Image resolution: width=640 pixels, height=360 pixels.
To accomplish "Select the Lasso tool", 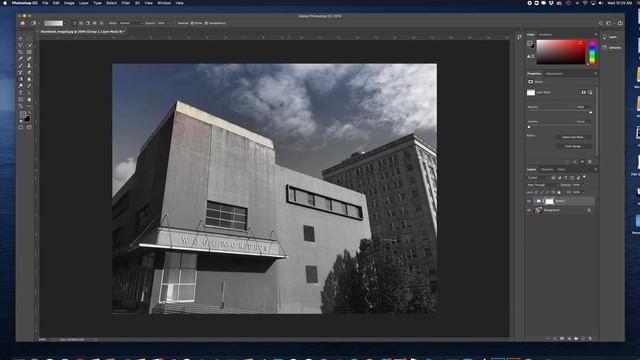I will click(20, 45).
